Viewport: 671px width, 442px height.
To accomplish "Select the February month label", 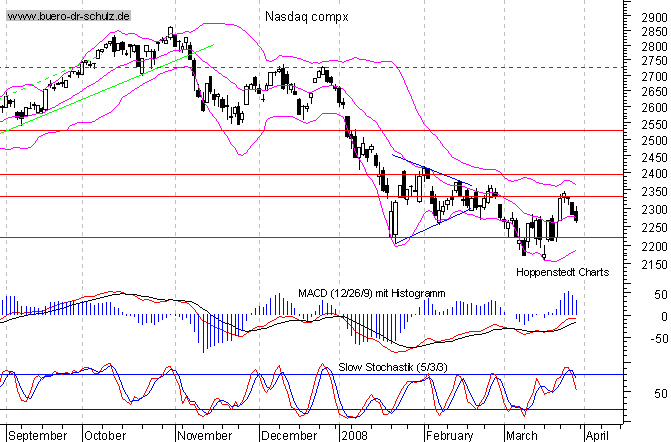I will click(x=449, y=436).
